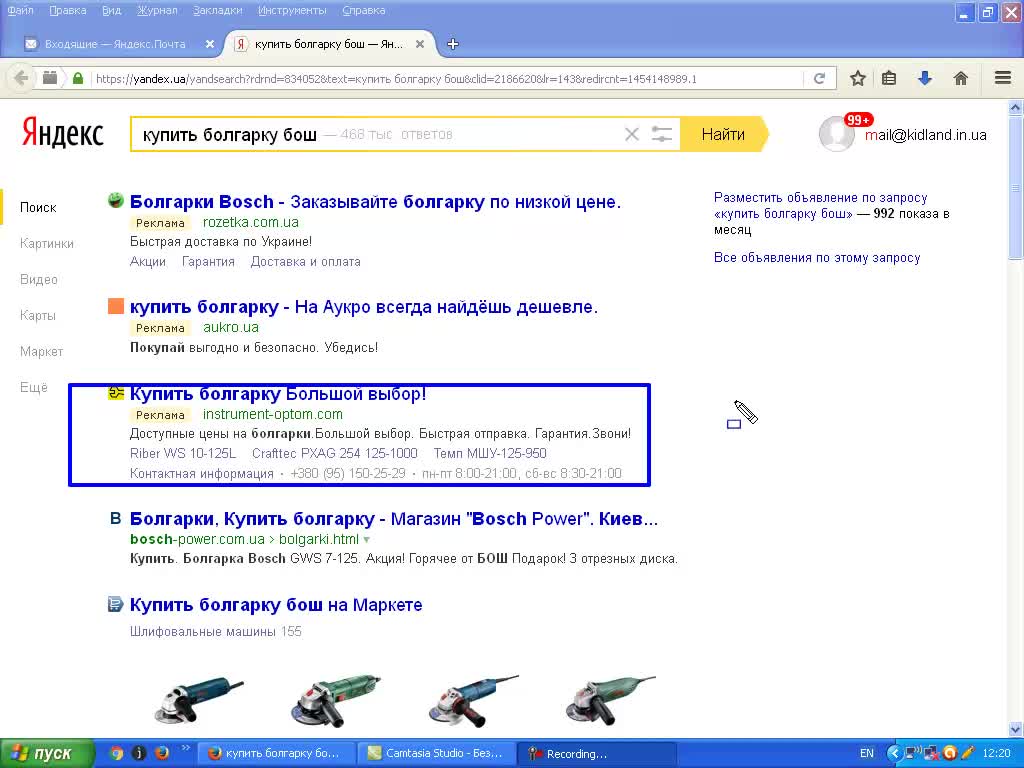Open the Firefox hamburger menu

click(1003, 78)
